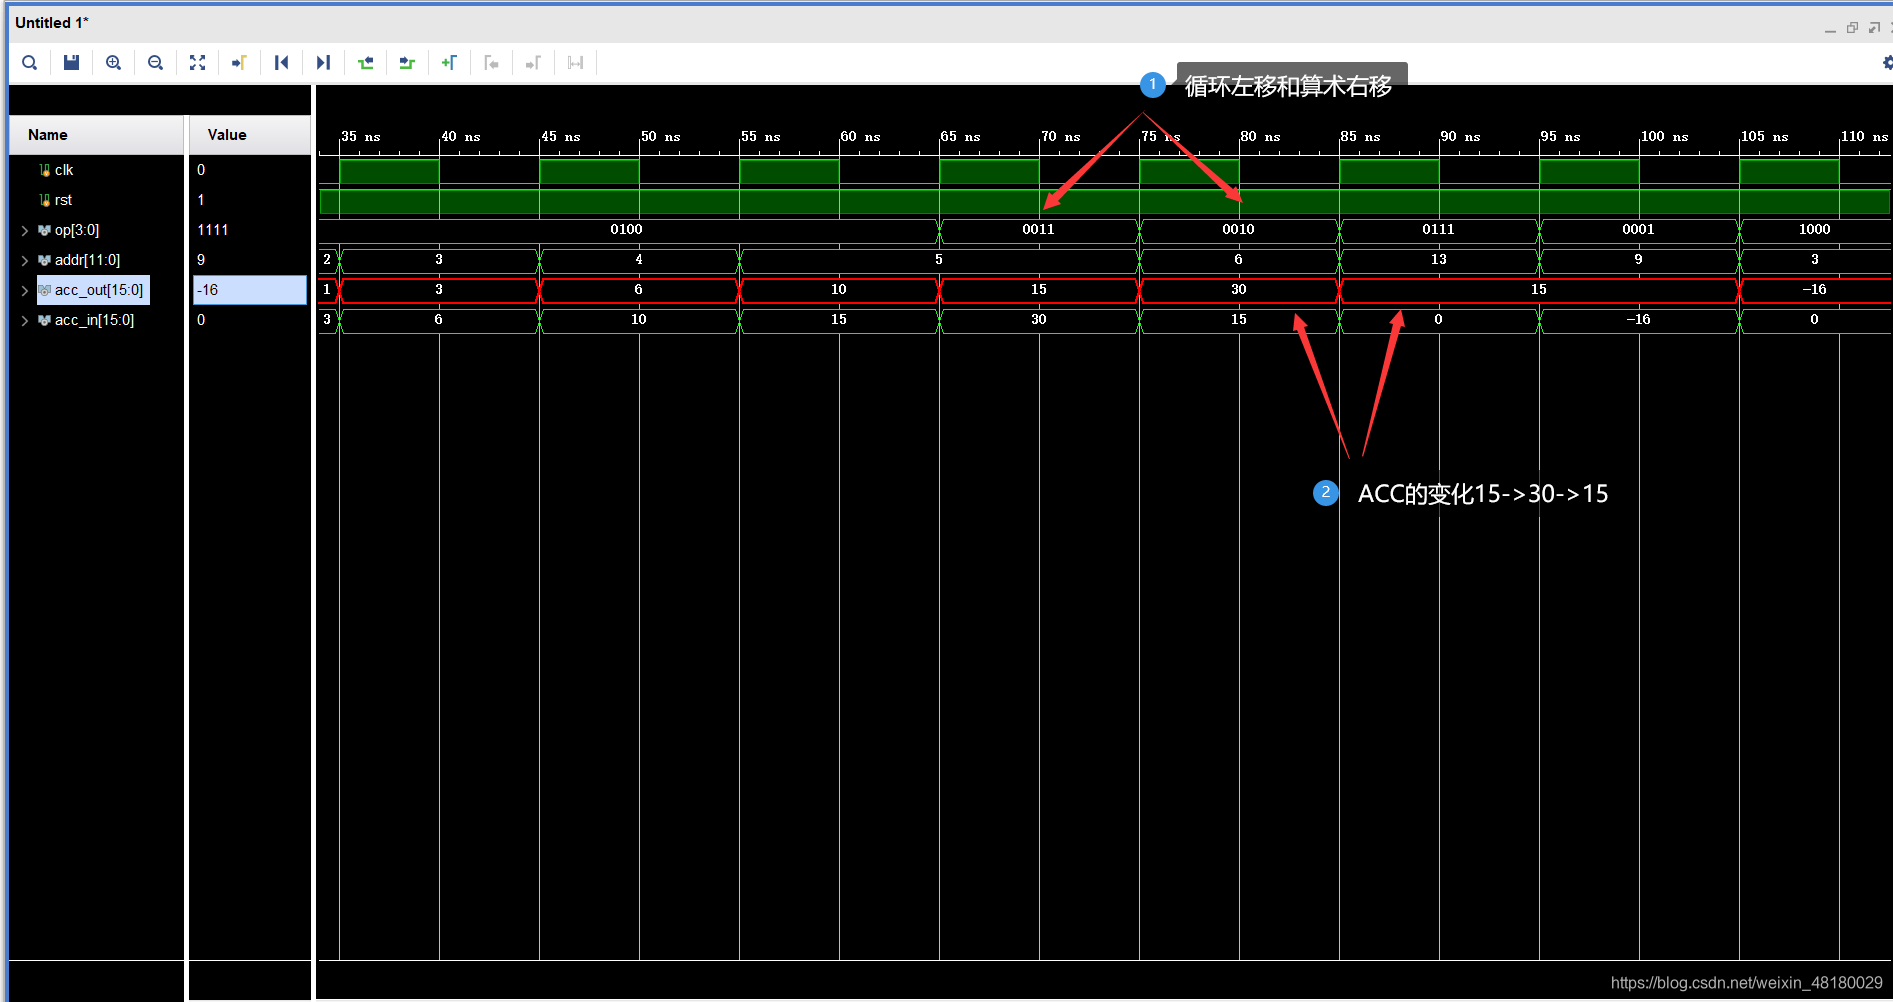1893x1002 pixels.
Task: Click the -16 segment in acc_in waveform
Action: click(x=1639, y=320)
